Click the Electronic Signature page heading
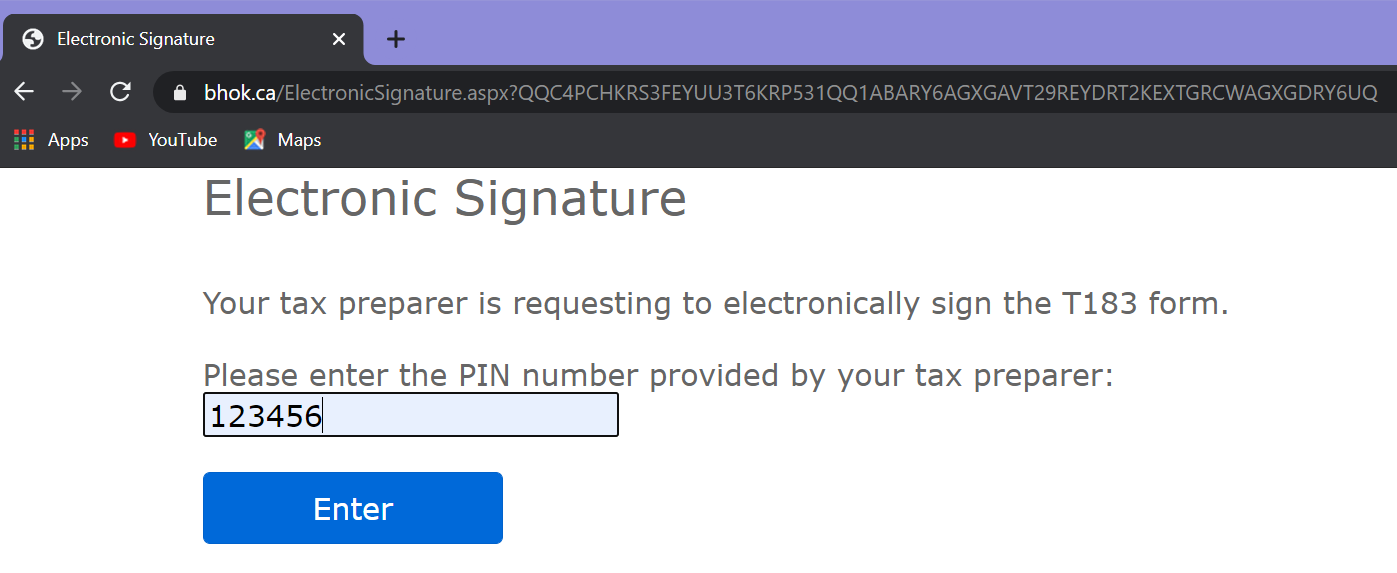Screen dimensions: 1397x573 [x=445, y=198]
